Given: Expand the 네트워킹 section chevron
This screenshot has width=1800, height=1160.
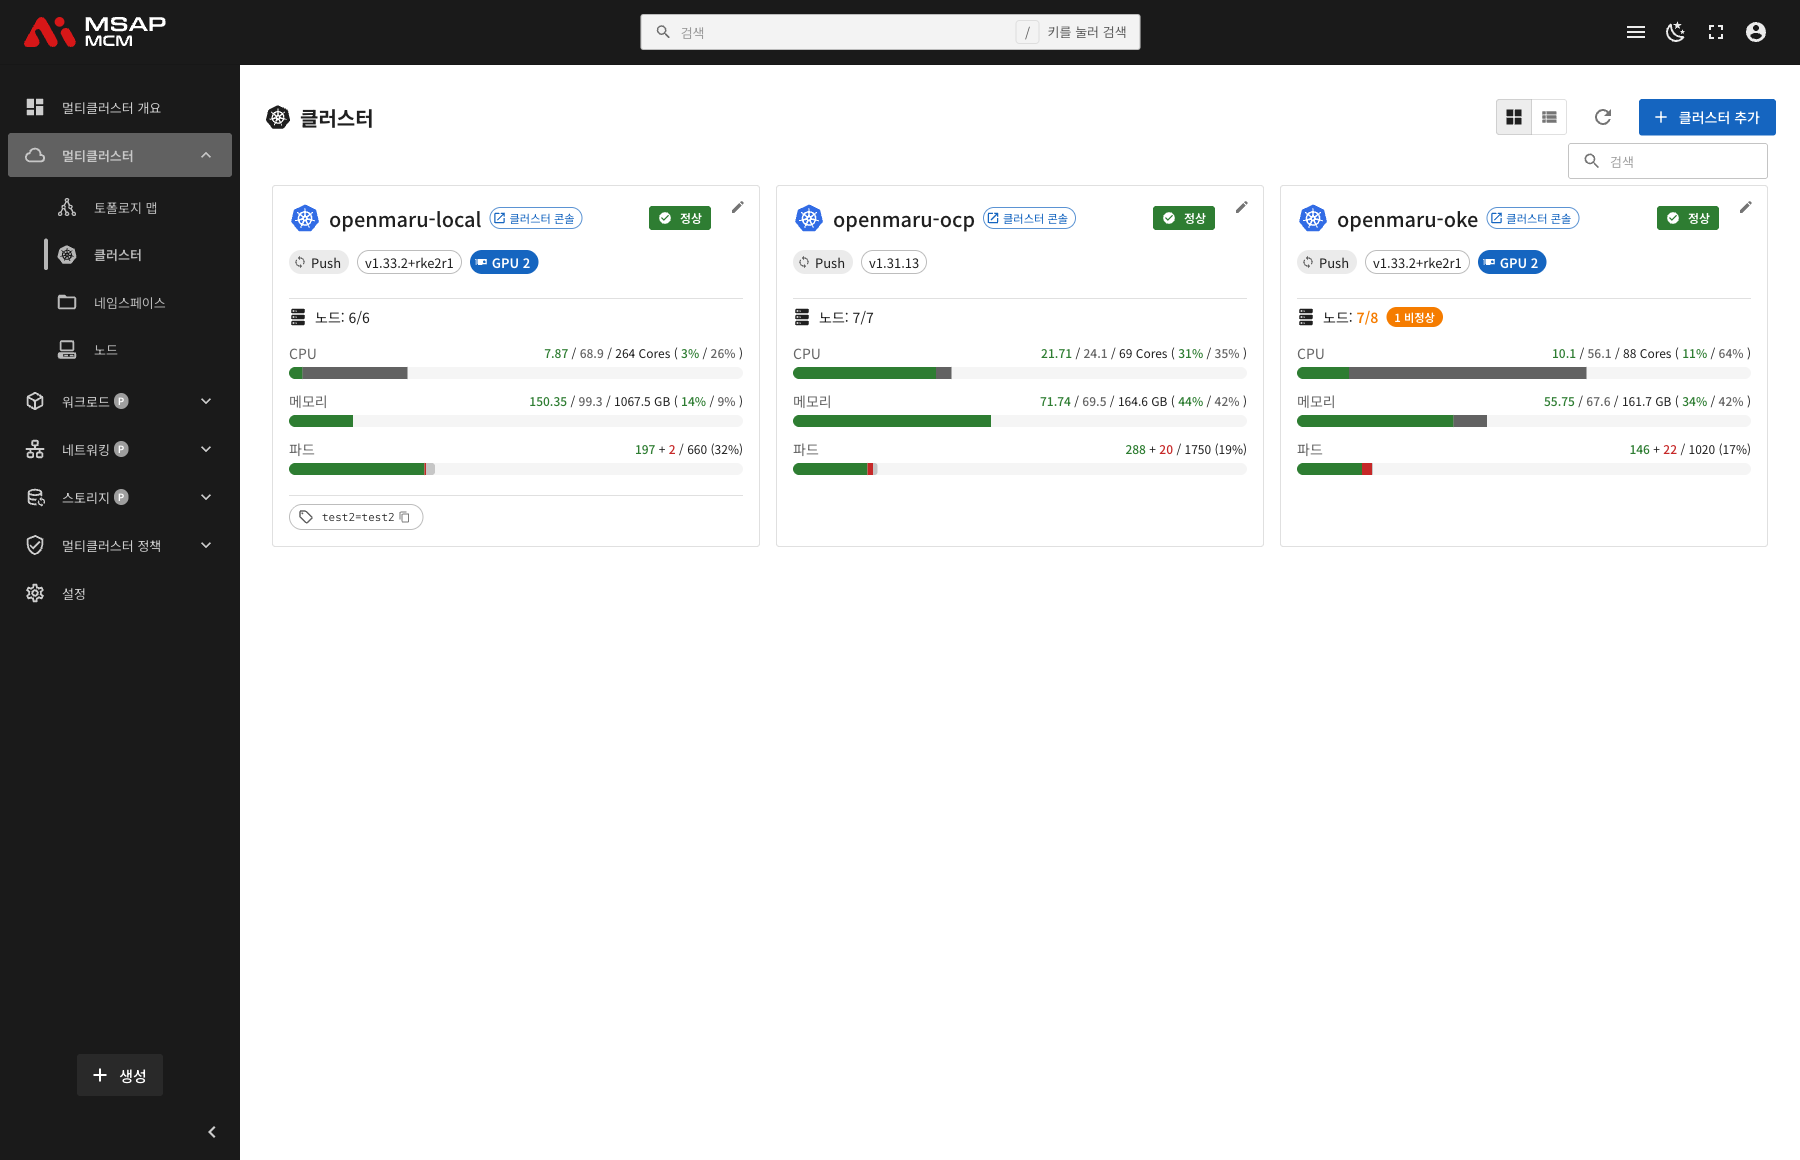Looking at the screenshot, I should pos(206,449).
